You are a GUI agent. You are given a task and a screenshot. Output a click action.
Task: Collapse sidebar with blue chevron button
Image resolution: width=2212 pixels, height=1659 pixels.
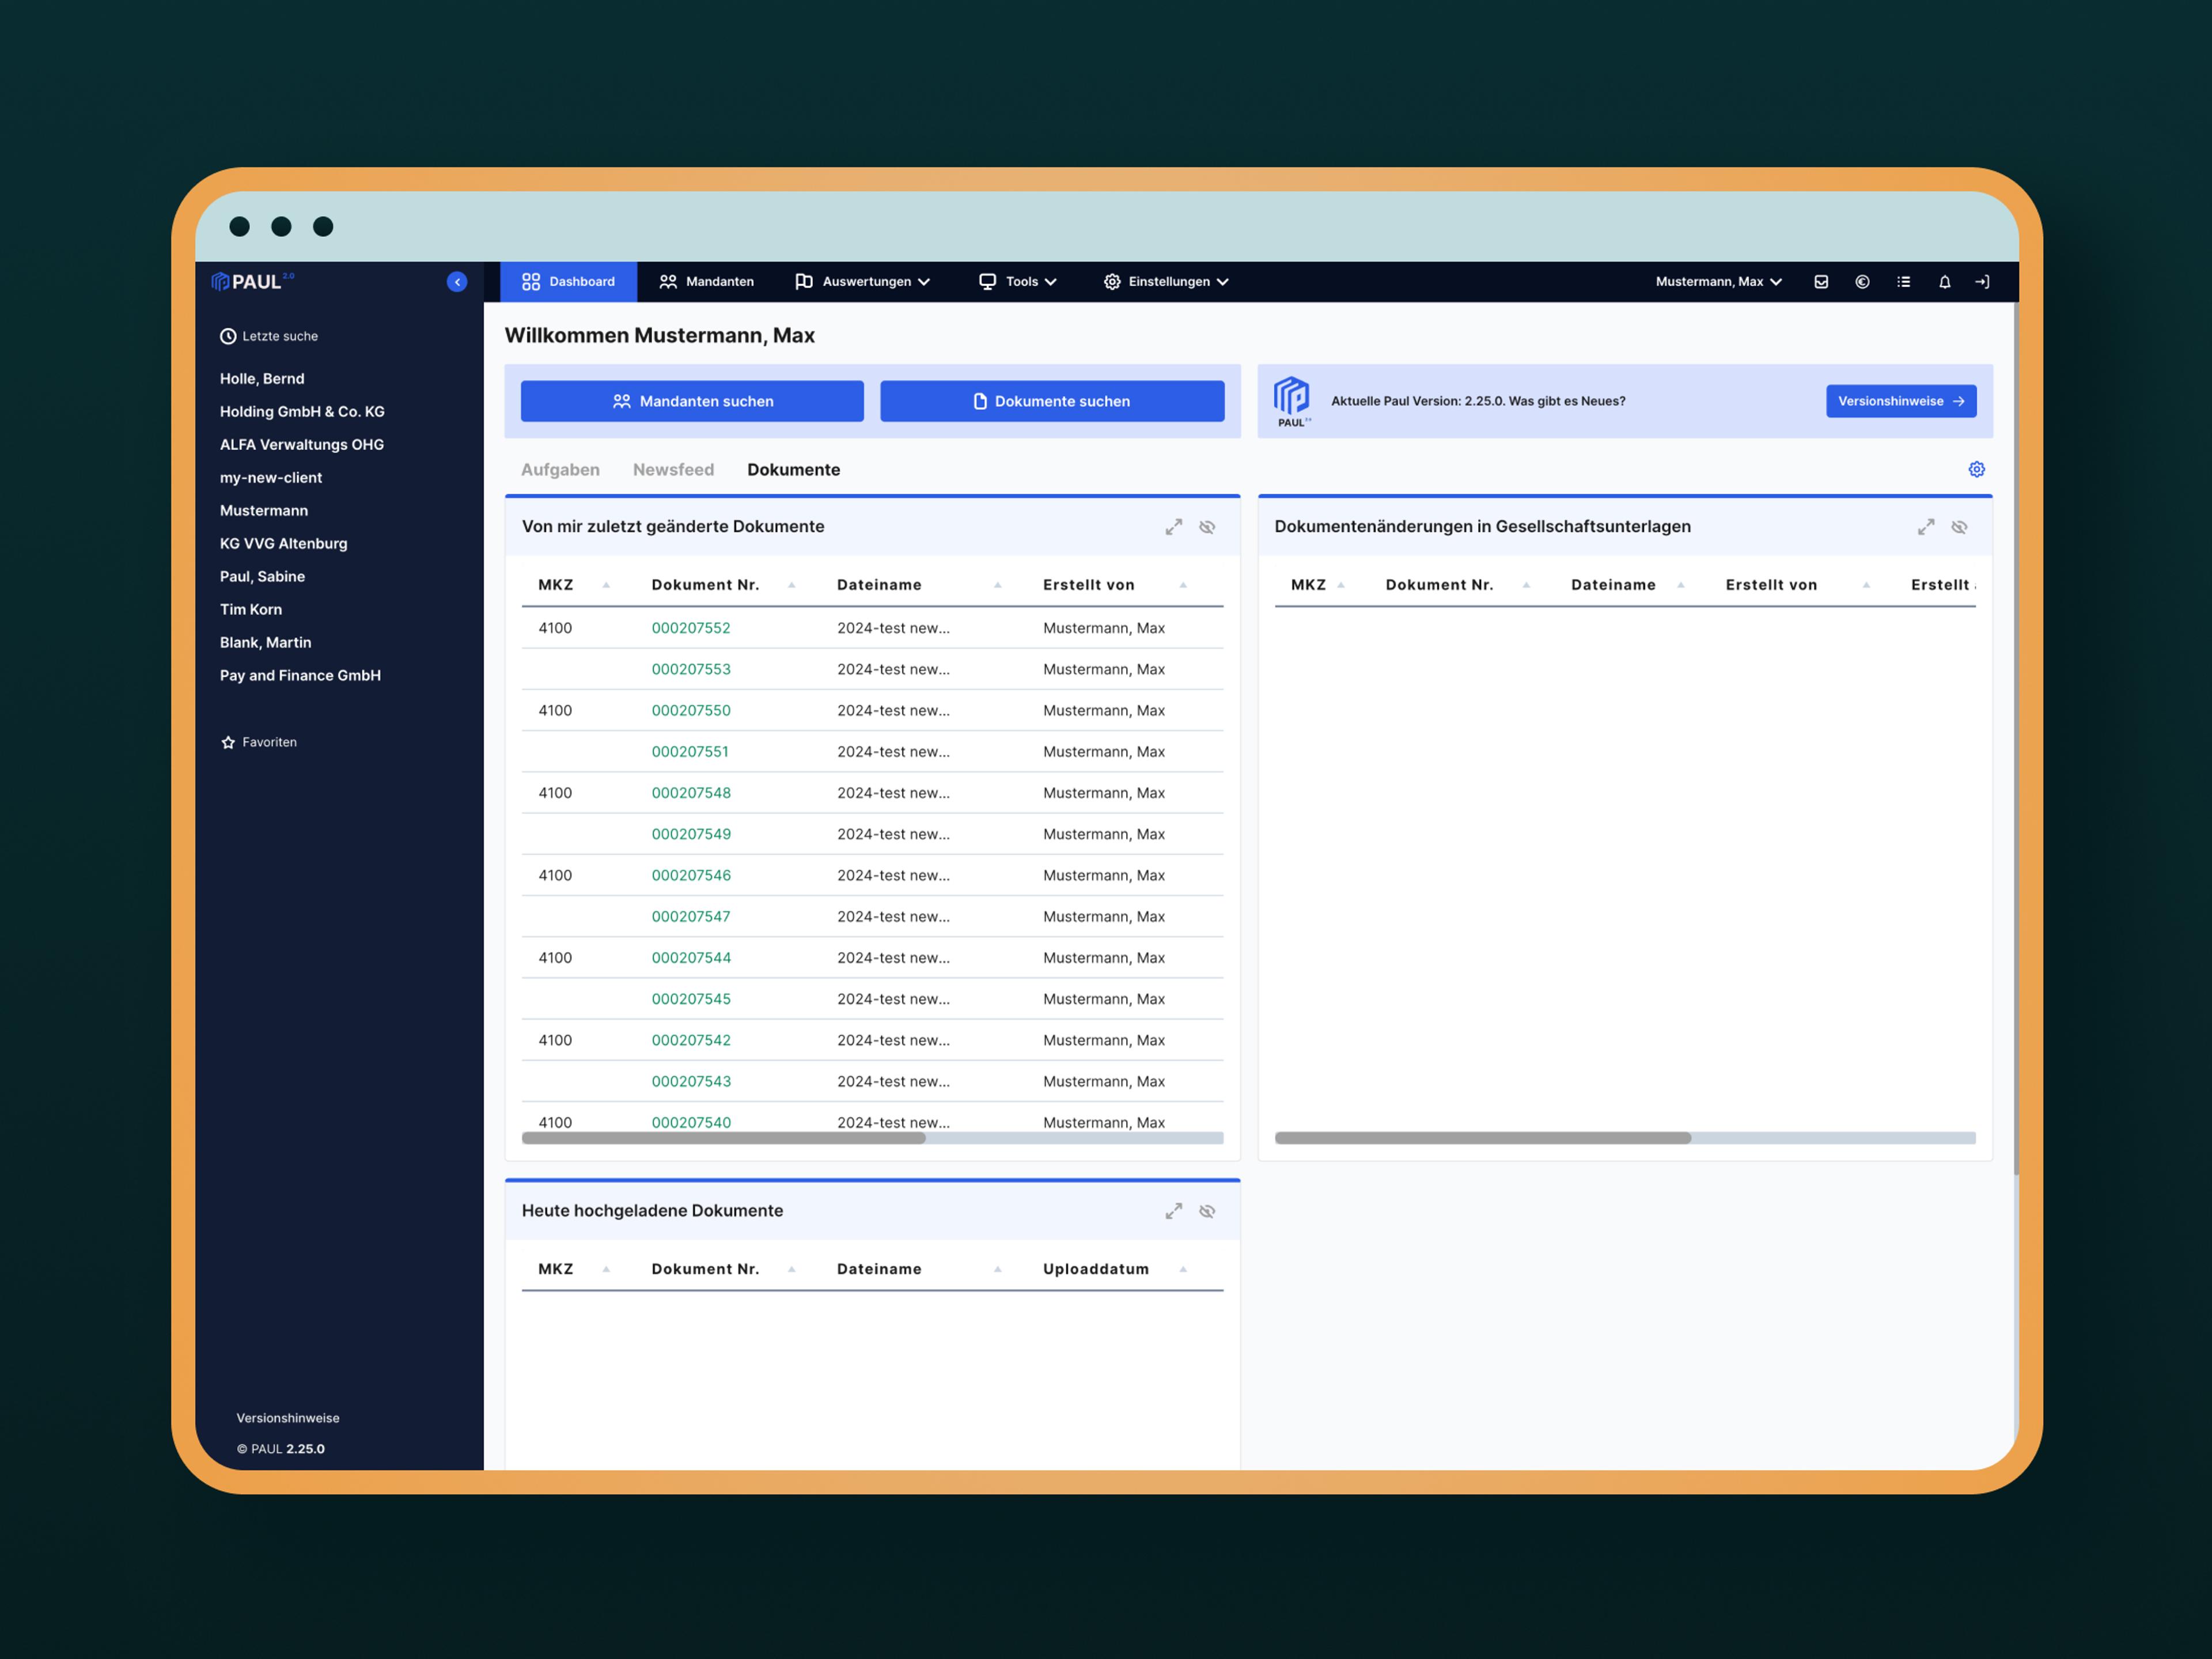457,282
